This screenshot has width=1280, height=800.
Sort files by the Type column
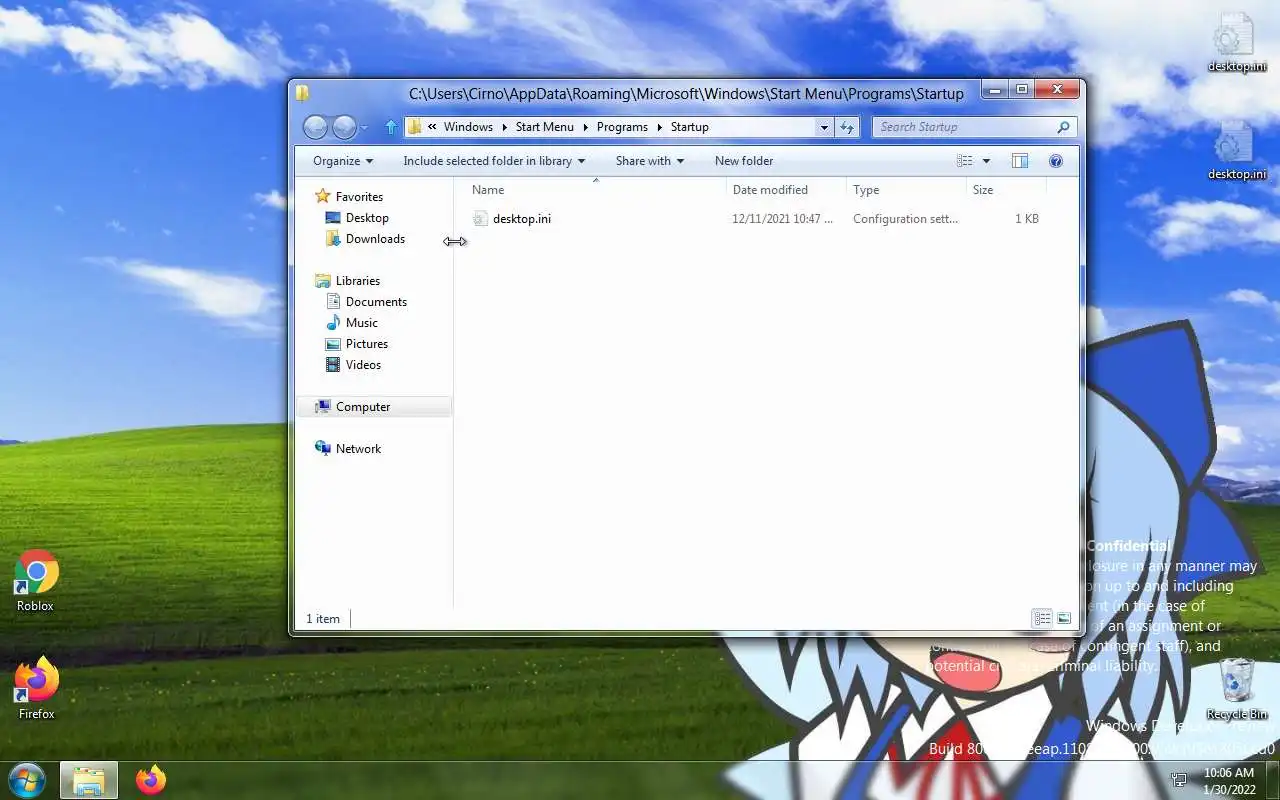(x=906, y=190)
